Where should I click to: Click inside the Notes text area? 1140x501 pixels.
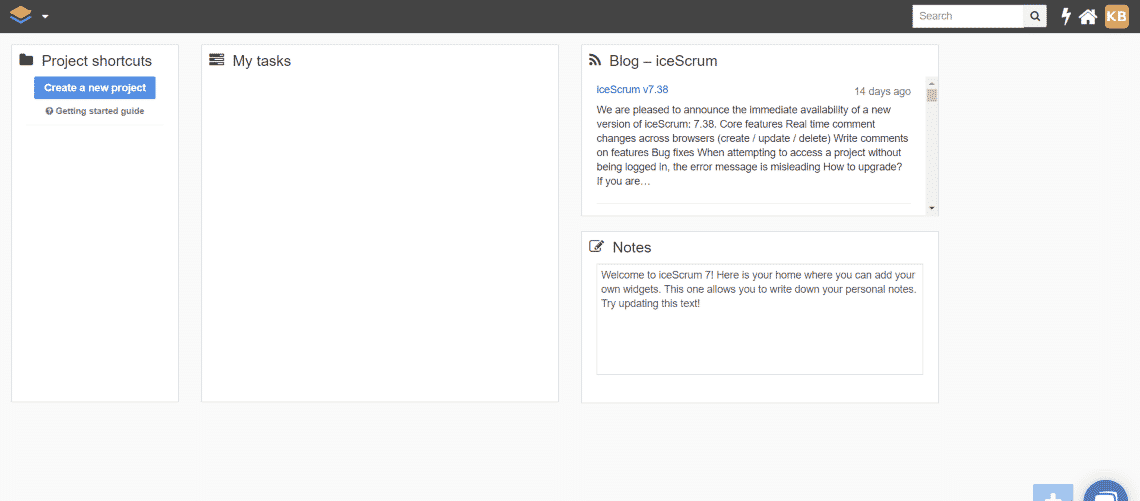[x=759, y=319]
